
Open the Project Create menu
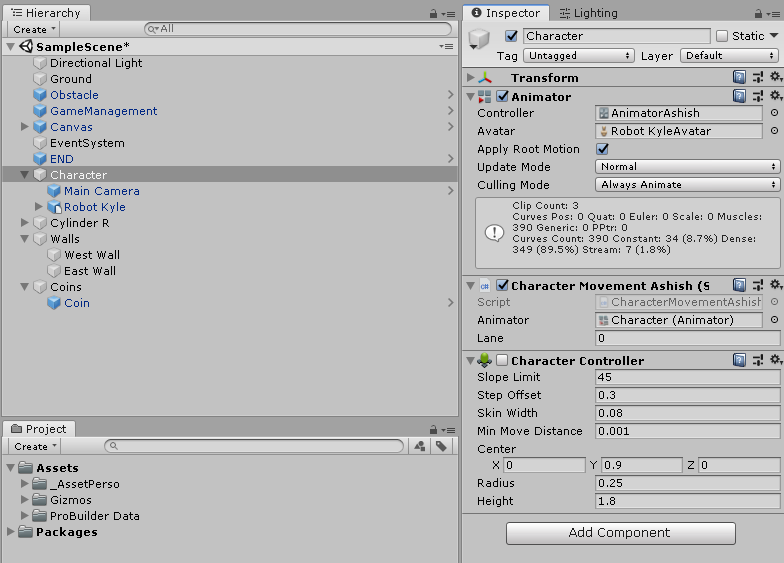[35, 446]
